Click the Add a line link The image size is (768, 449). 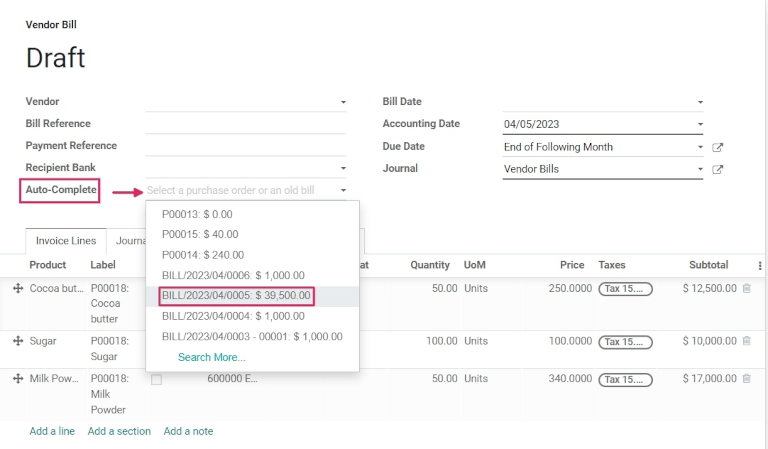click(x=52, y=431)
